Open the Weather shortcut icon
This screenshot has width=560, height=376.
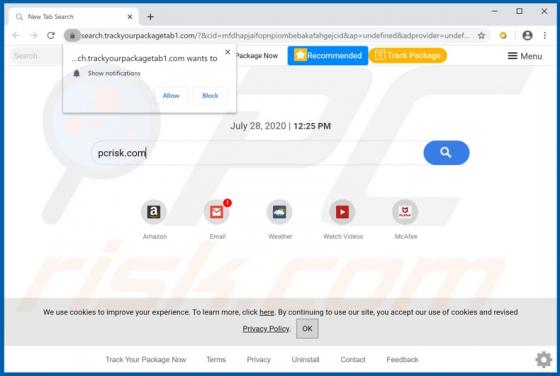tap(279, 212)
